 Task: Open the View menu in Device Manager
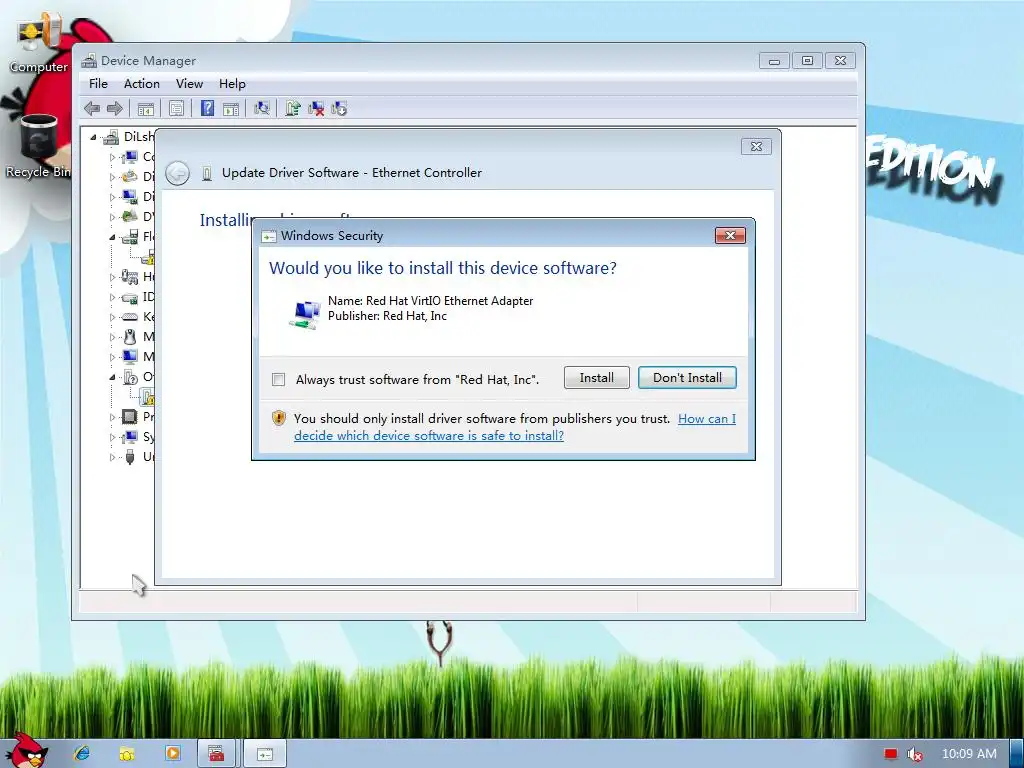click(189, 84)
